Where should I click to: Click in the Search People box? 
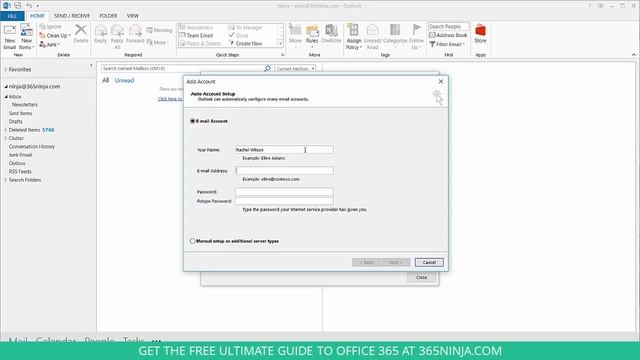[x=448, y=27]
